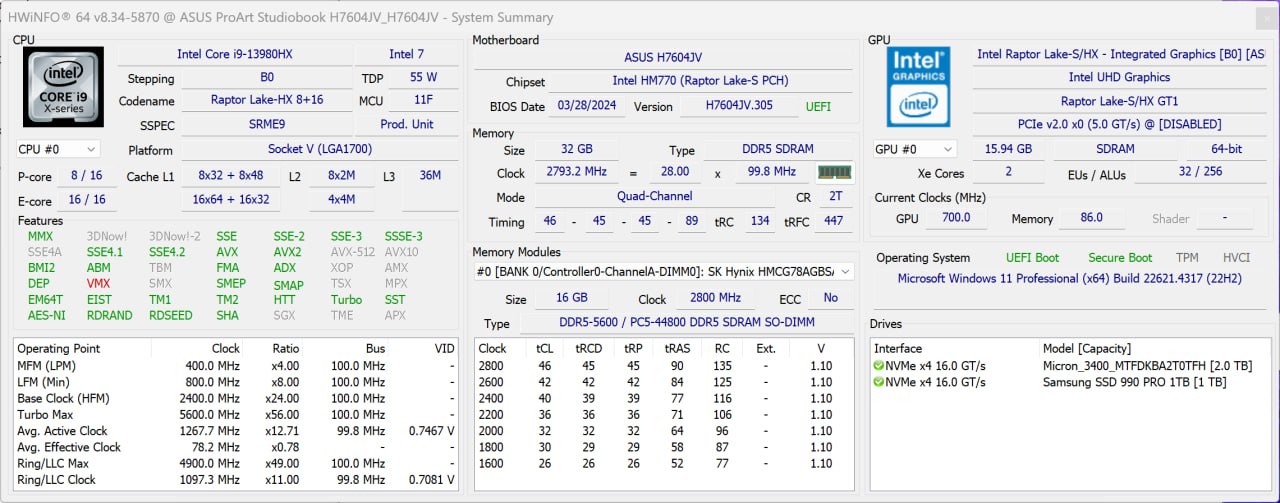The height and width of the screenshot is (503, 1280).
Task: Select the 1600 clock row in memory timings table
Action: pyautogui.click(x=664, y=463)
